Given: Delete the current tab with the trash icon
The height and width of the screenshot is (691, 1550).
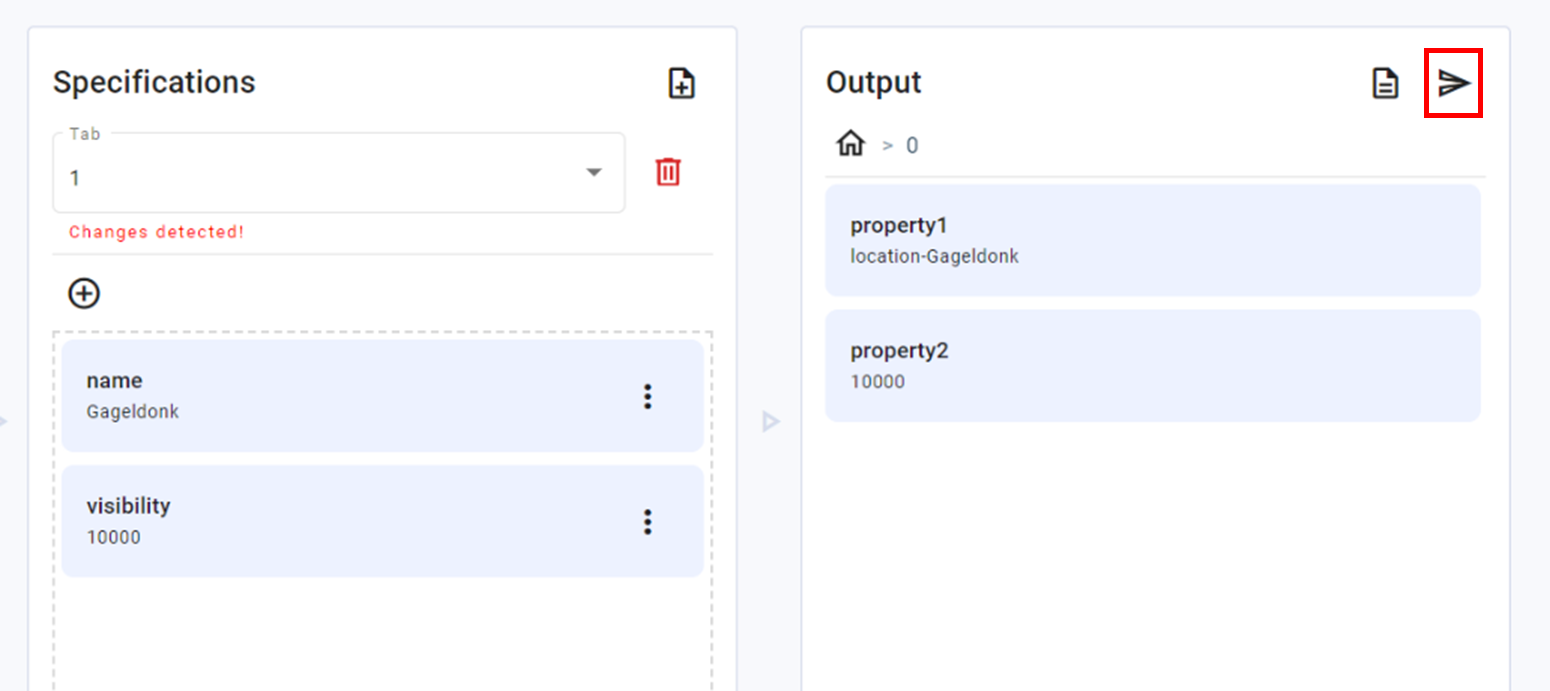Looking at the screenshot, I should [668, 172].
